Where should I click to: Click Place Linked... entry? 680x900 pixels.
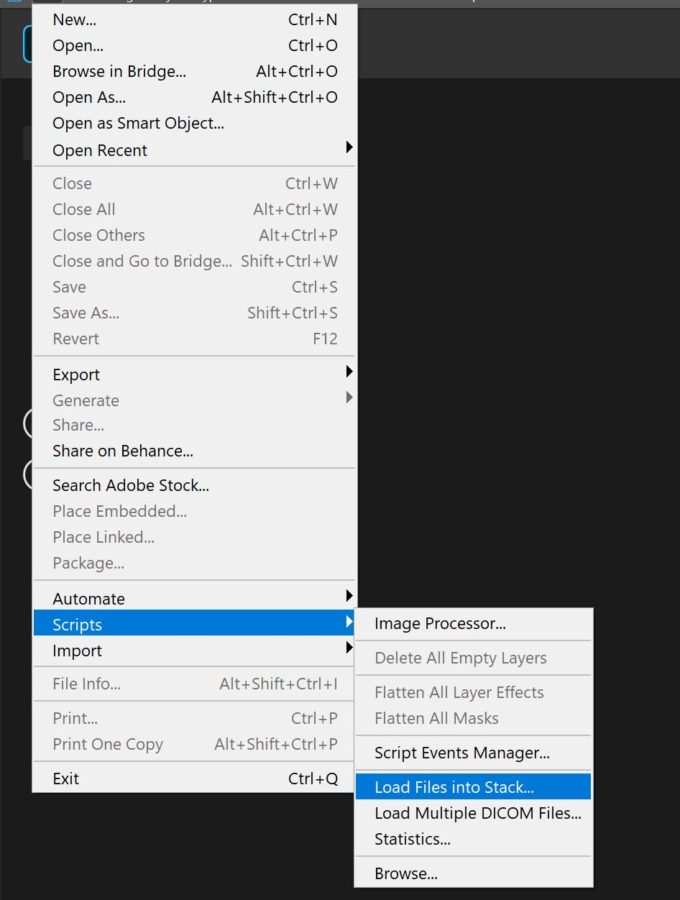[x=195, y=537]
